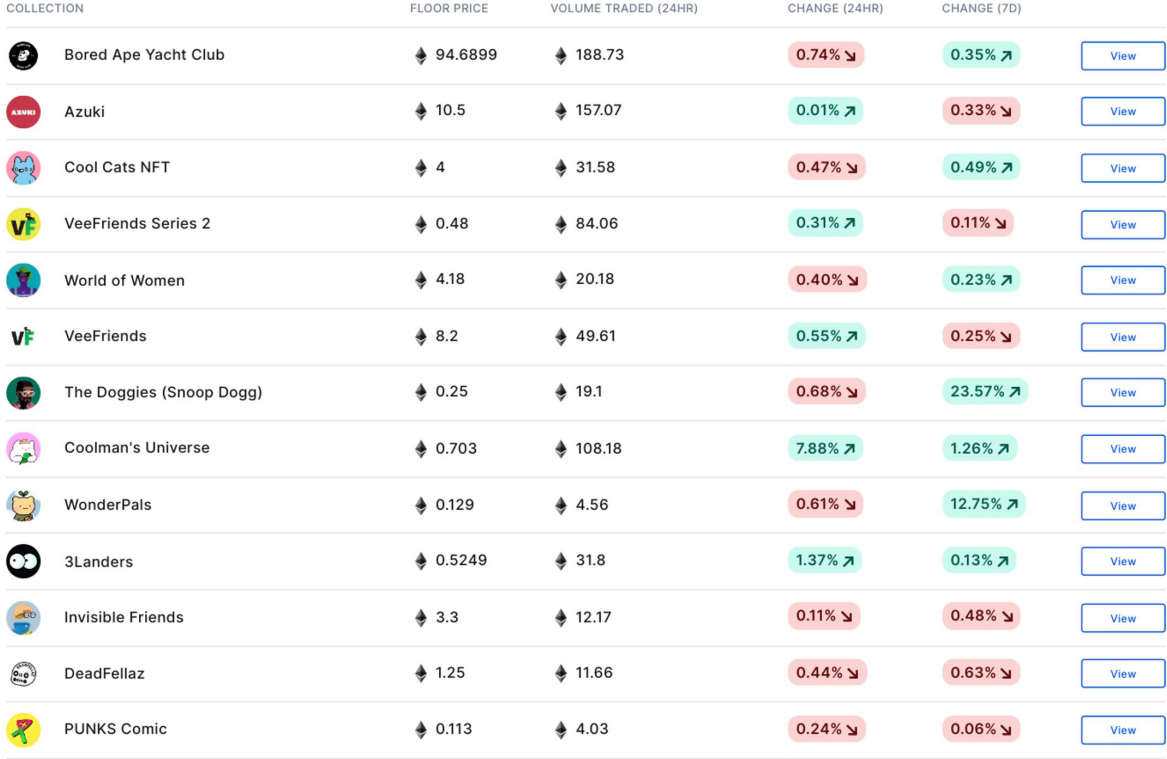View the Coolman's Universe collection

(x=1122, y=449)
